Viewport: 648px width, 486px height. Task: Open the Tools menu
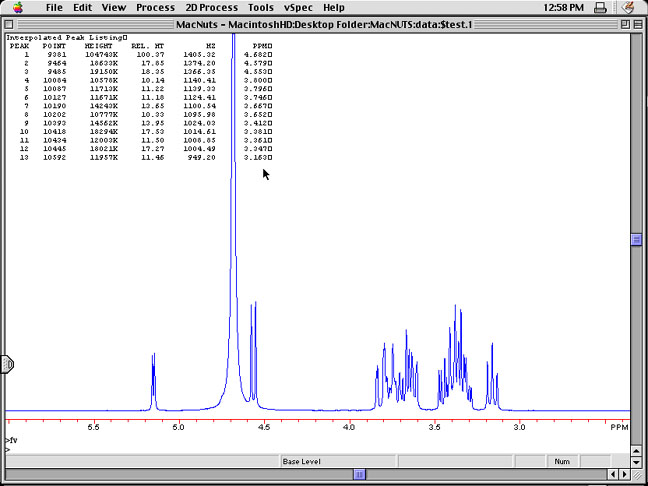click(261, 7)
